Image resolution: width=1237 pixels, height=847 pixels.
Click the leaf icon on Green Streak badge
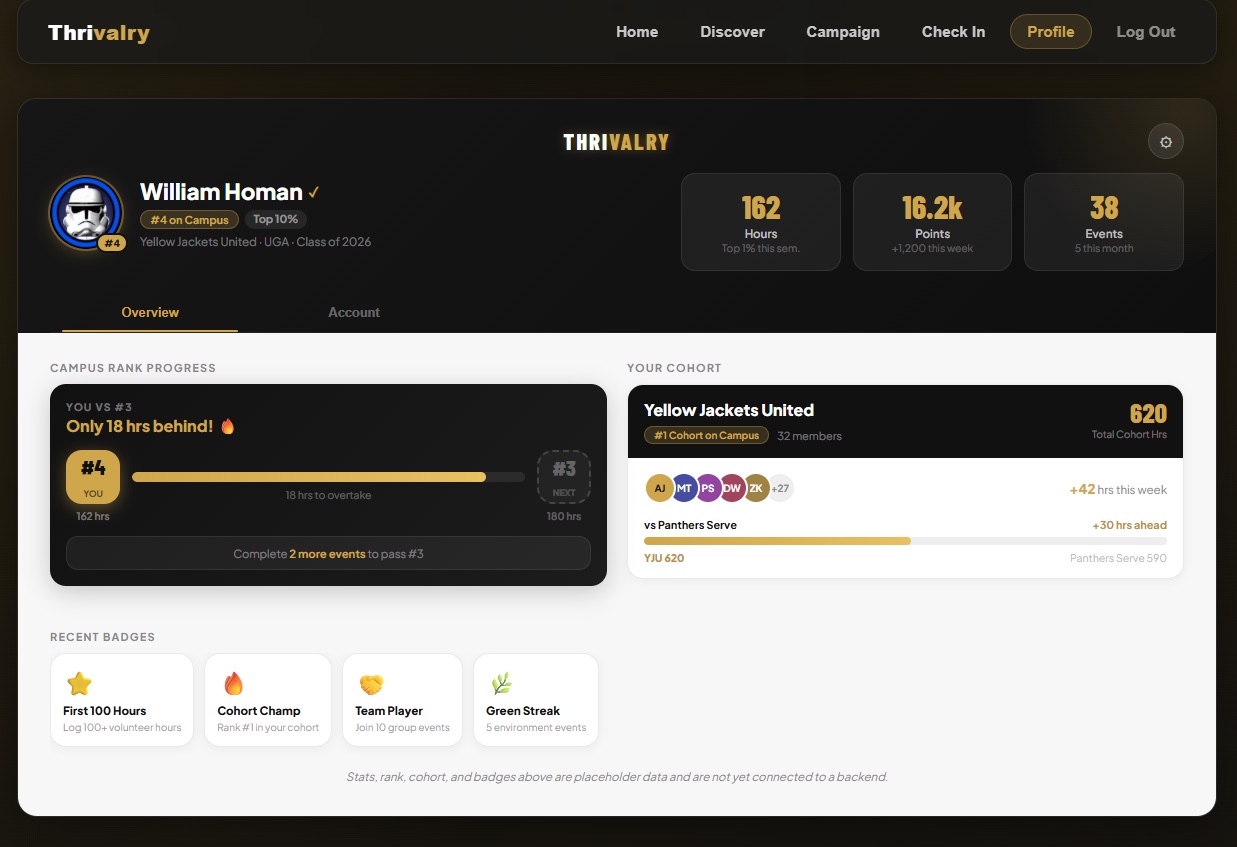coord(501,684)
